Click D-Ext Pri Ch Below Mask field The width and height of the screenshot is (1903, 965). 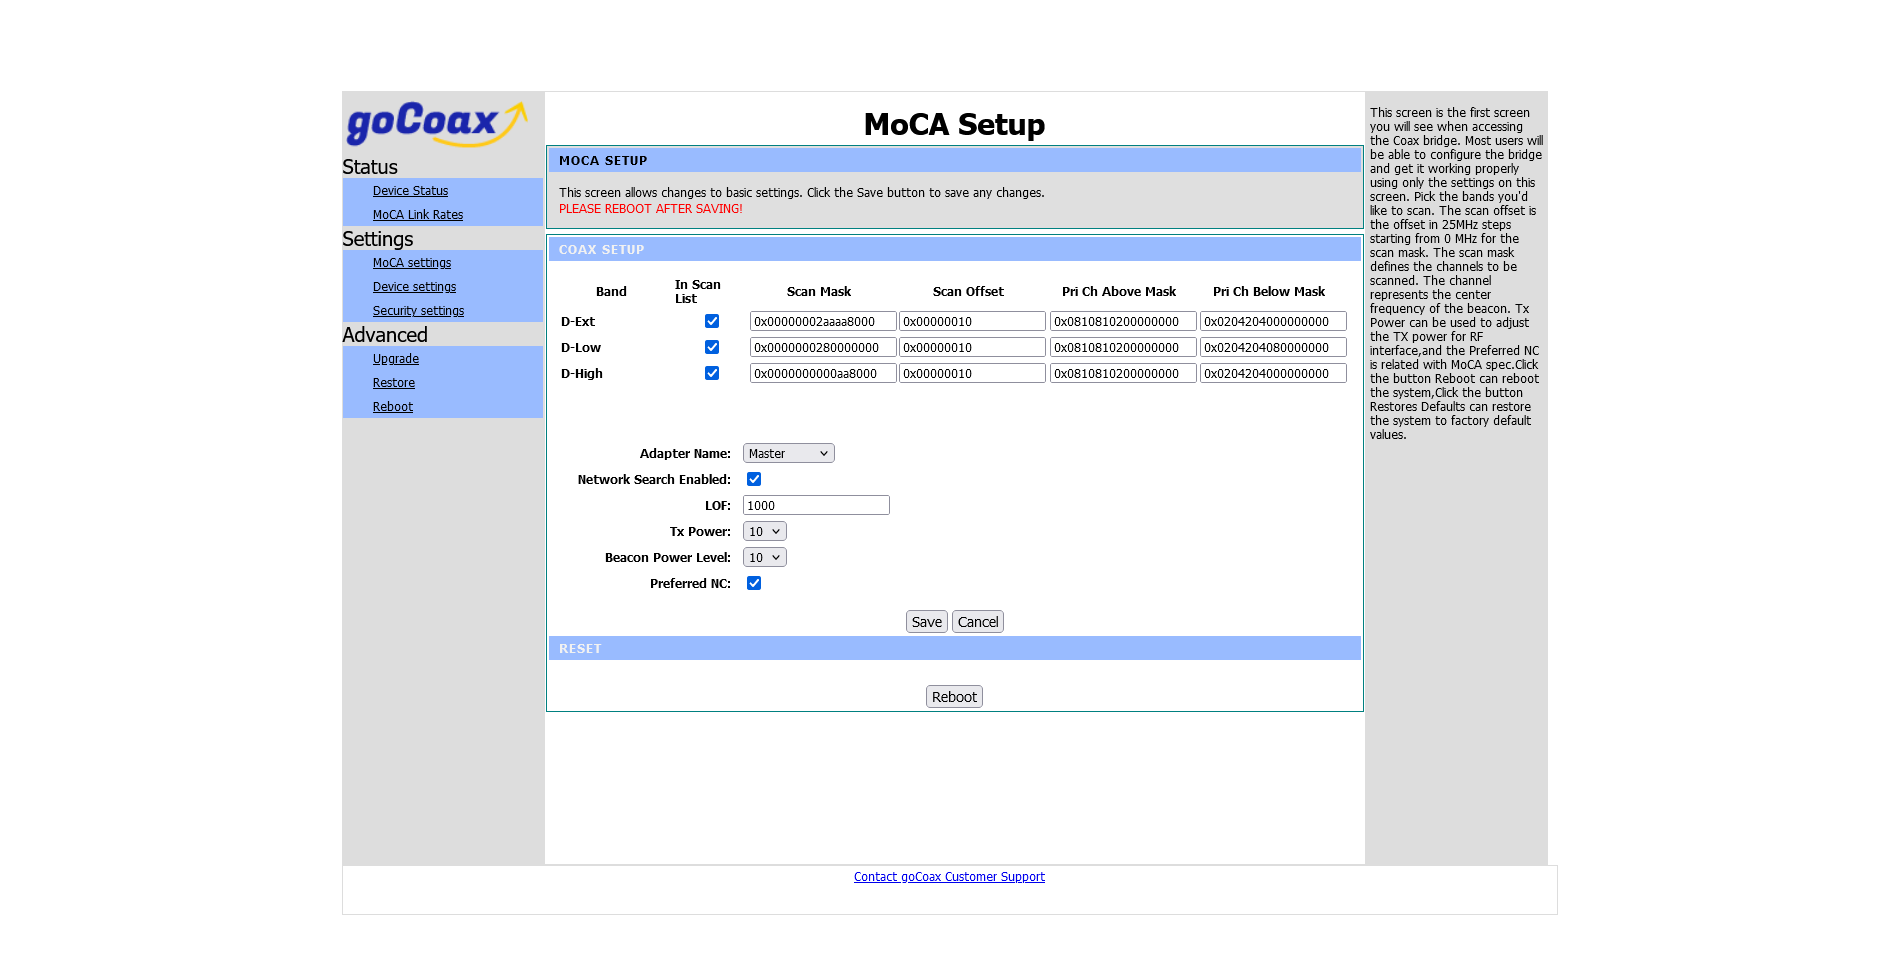[1273, 321]
